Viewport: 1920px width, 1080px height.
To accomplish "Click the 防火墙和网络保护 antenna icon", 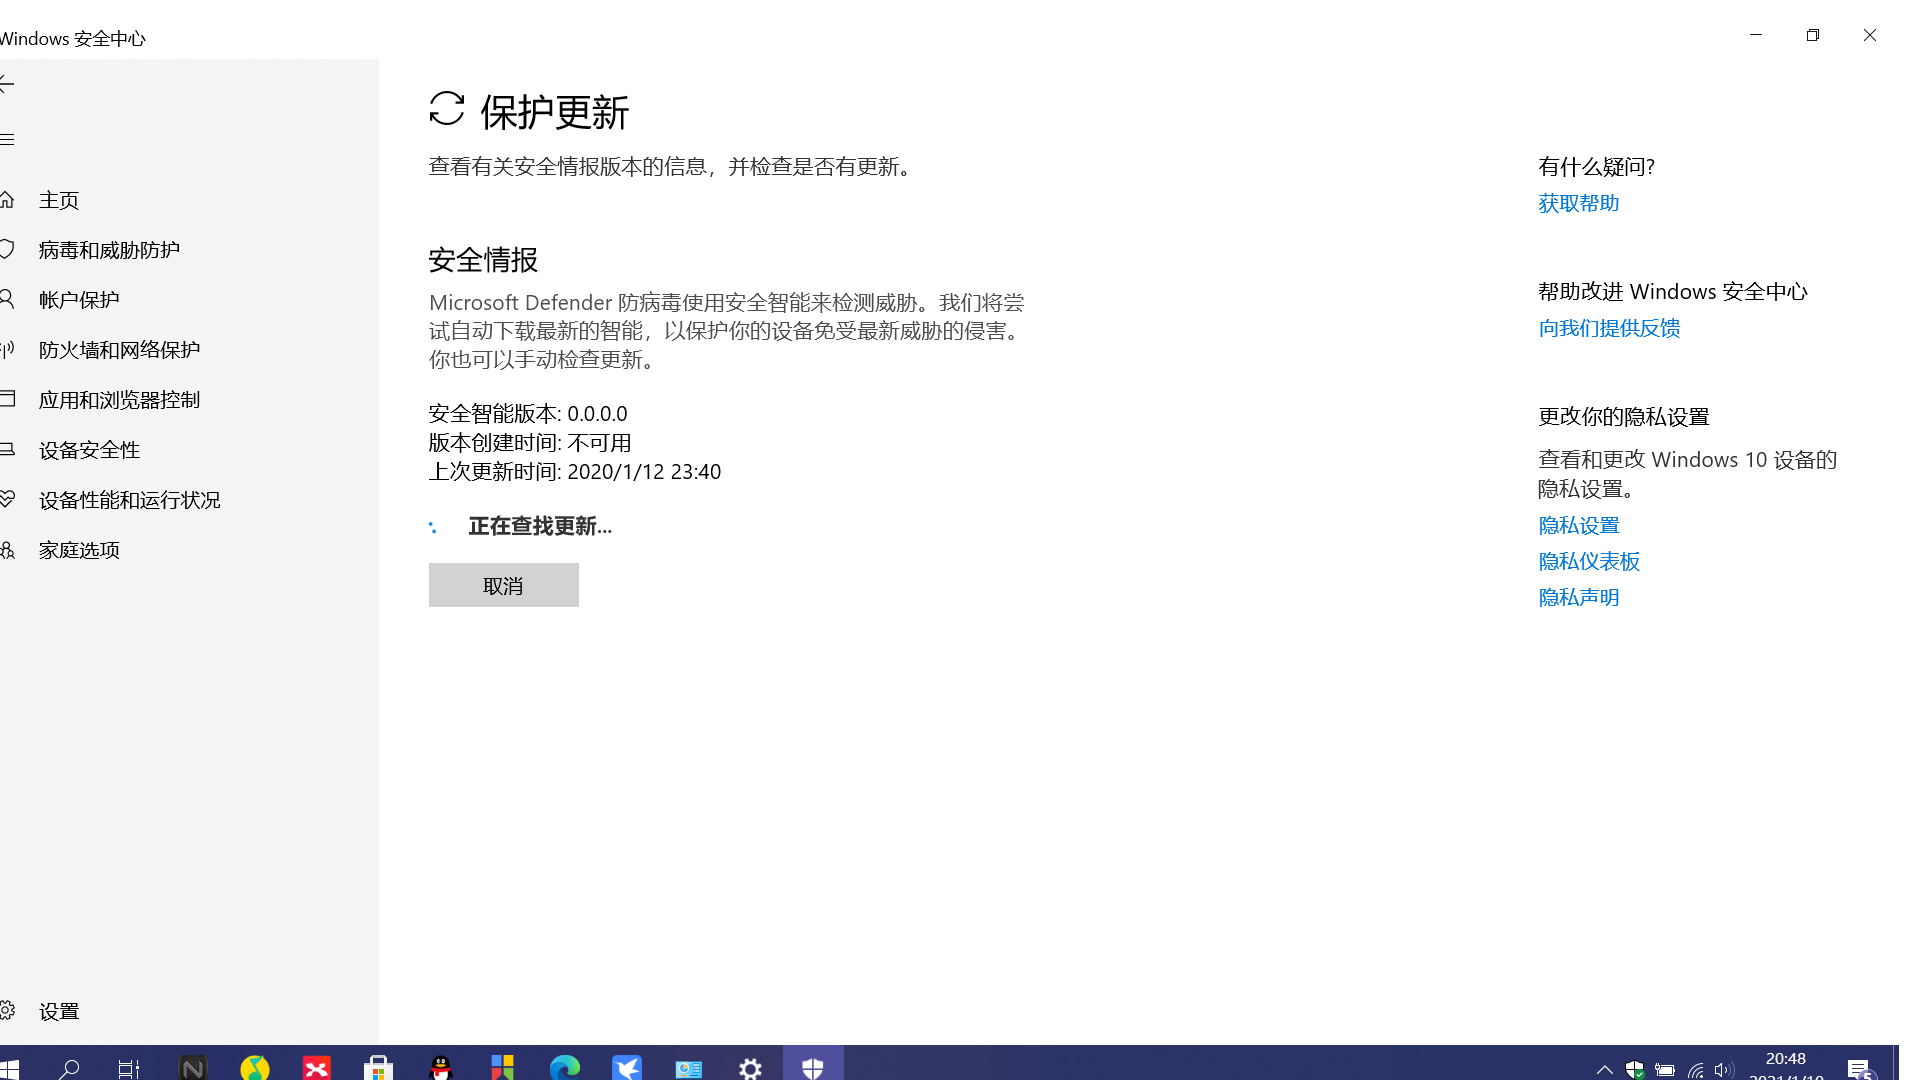I will [7, 349].
